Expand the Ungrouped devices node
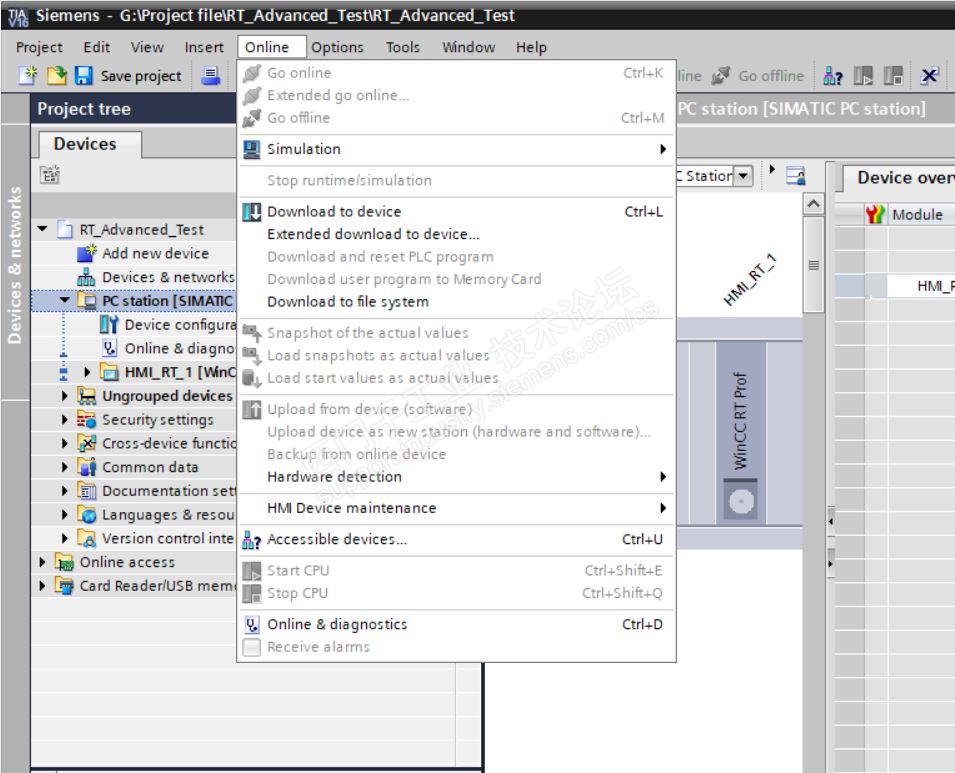The width and height of the screenshot is (955, 773). pyautogui.click(x=65, y=396)
